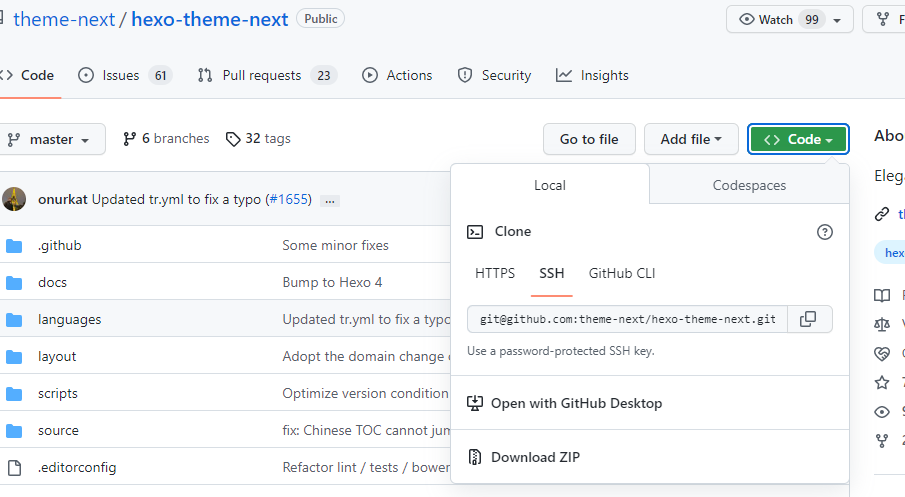Expand the master branch dropdown
This screenshot has width=905, height=497.
point(52,140)
